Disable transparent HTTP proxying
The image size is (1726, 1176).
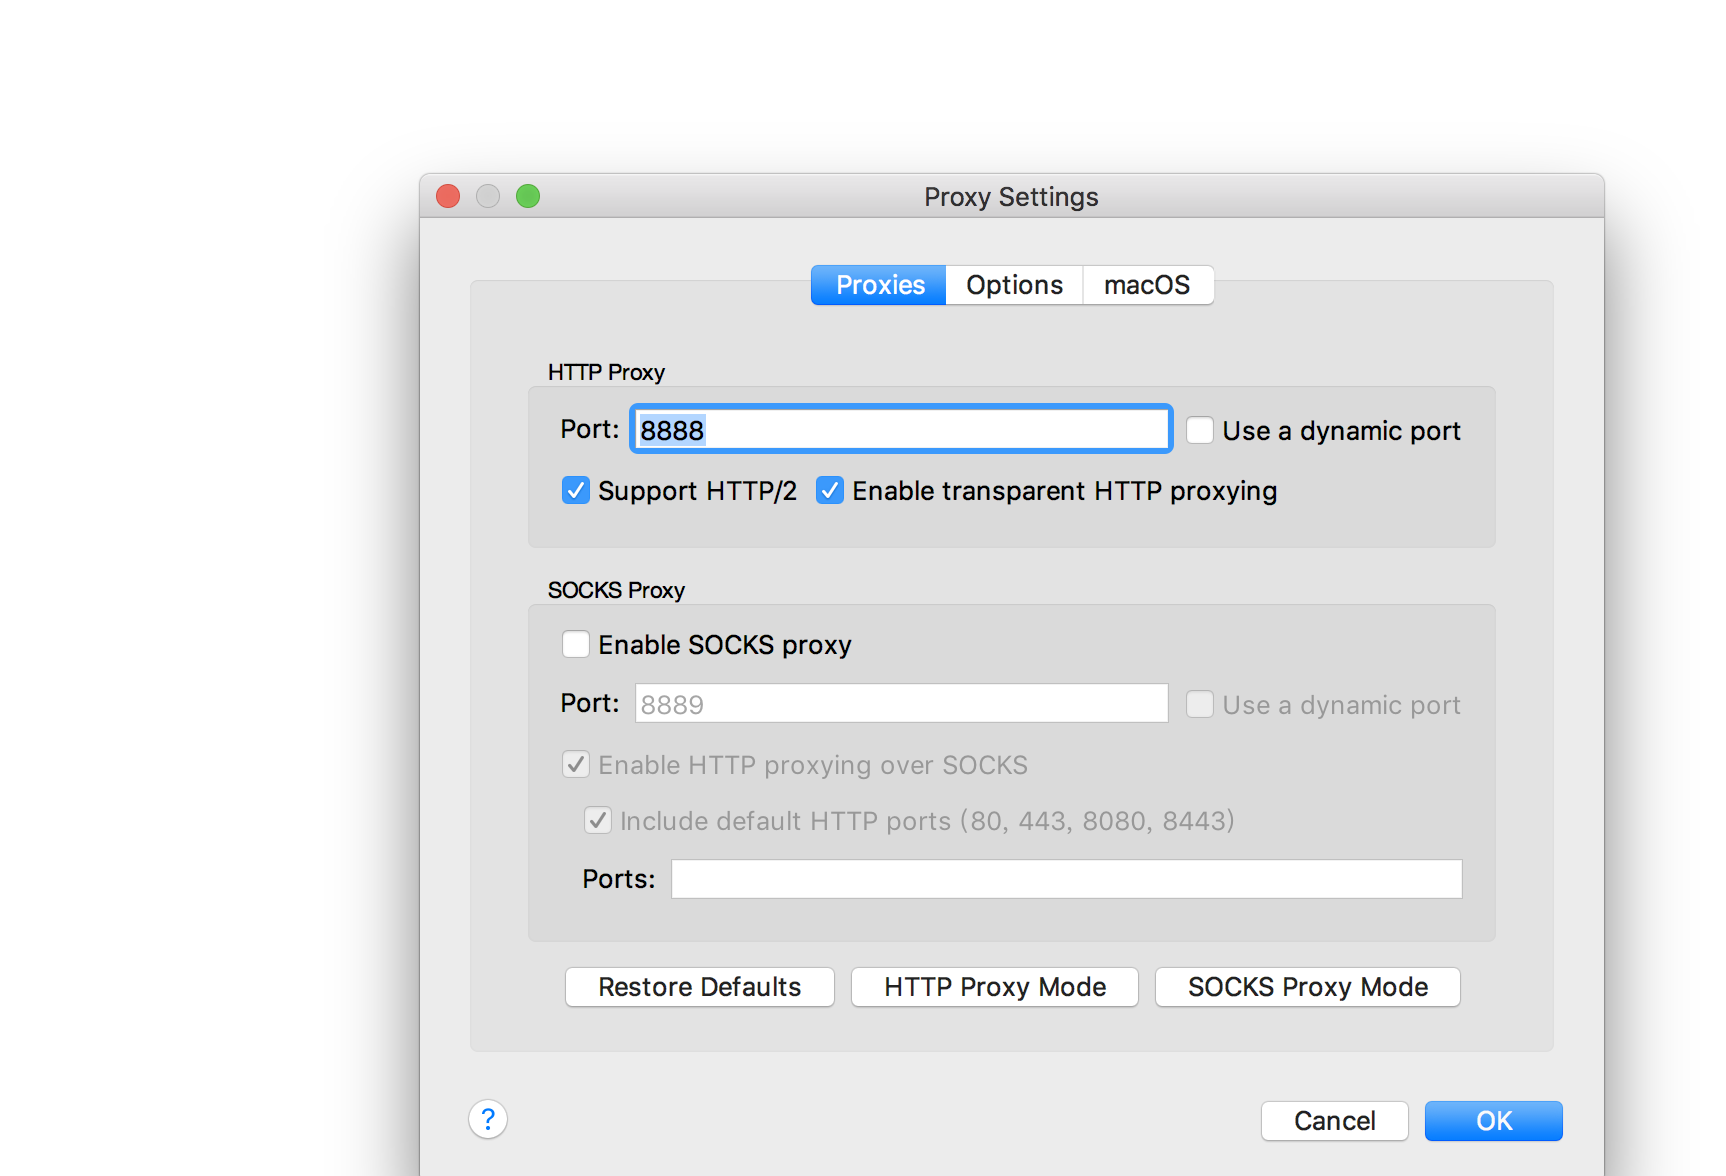(830, 490)
